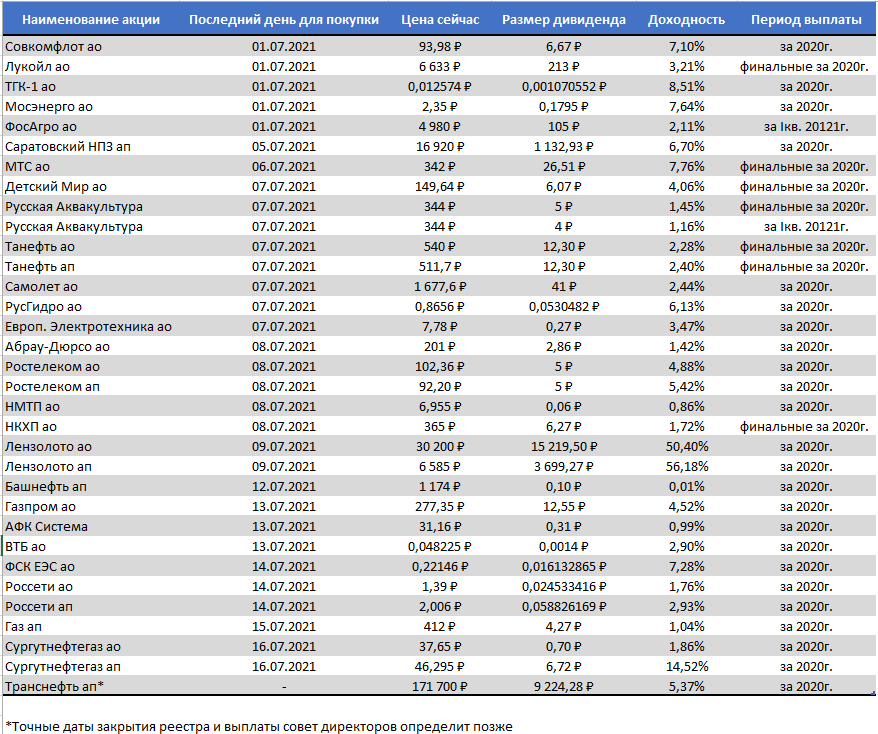
Task: Select the 'Доходность' column header
Action: (686, 20)
